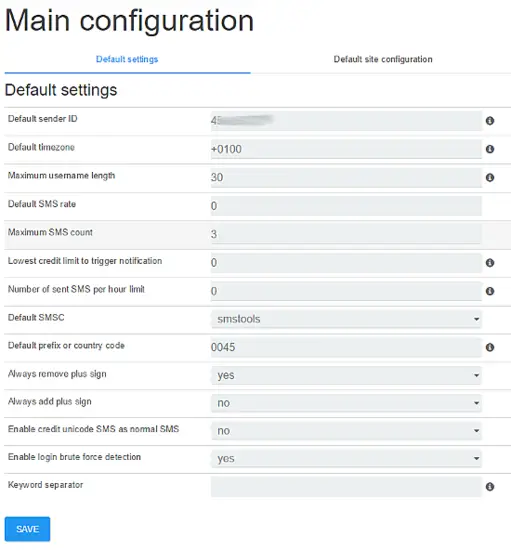The image size is (511, 550).
Task: Focus the Default sender ID field
Action: (346, 121)
